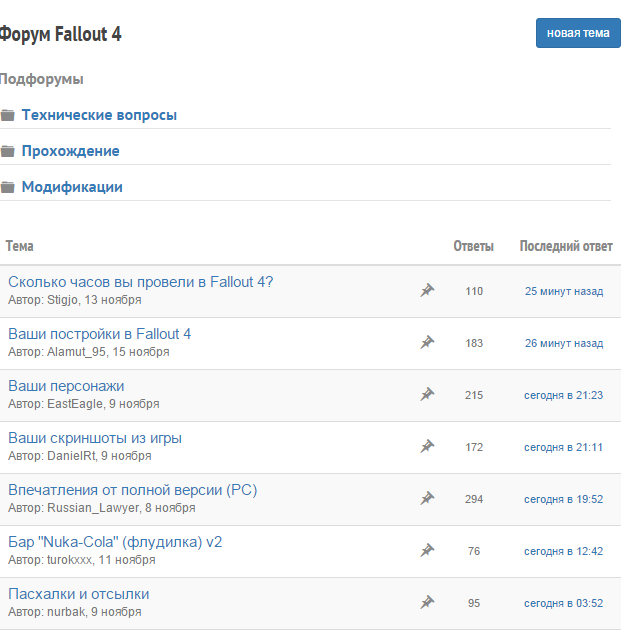
Task: Open the Пасхалки и отсылки thread
Action: 79,594
